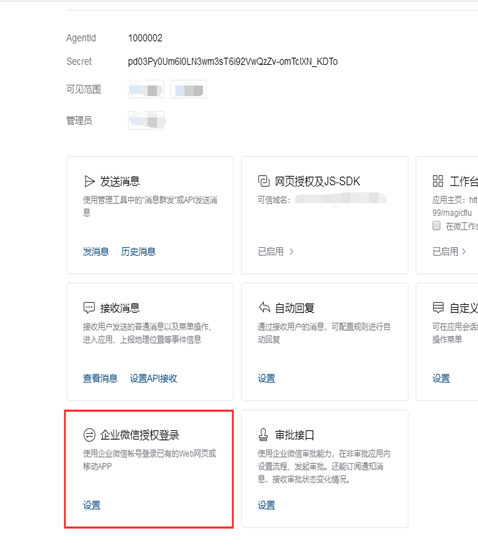
Task: Click the 应用主页 URL text
Action: click(455, 206)
